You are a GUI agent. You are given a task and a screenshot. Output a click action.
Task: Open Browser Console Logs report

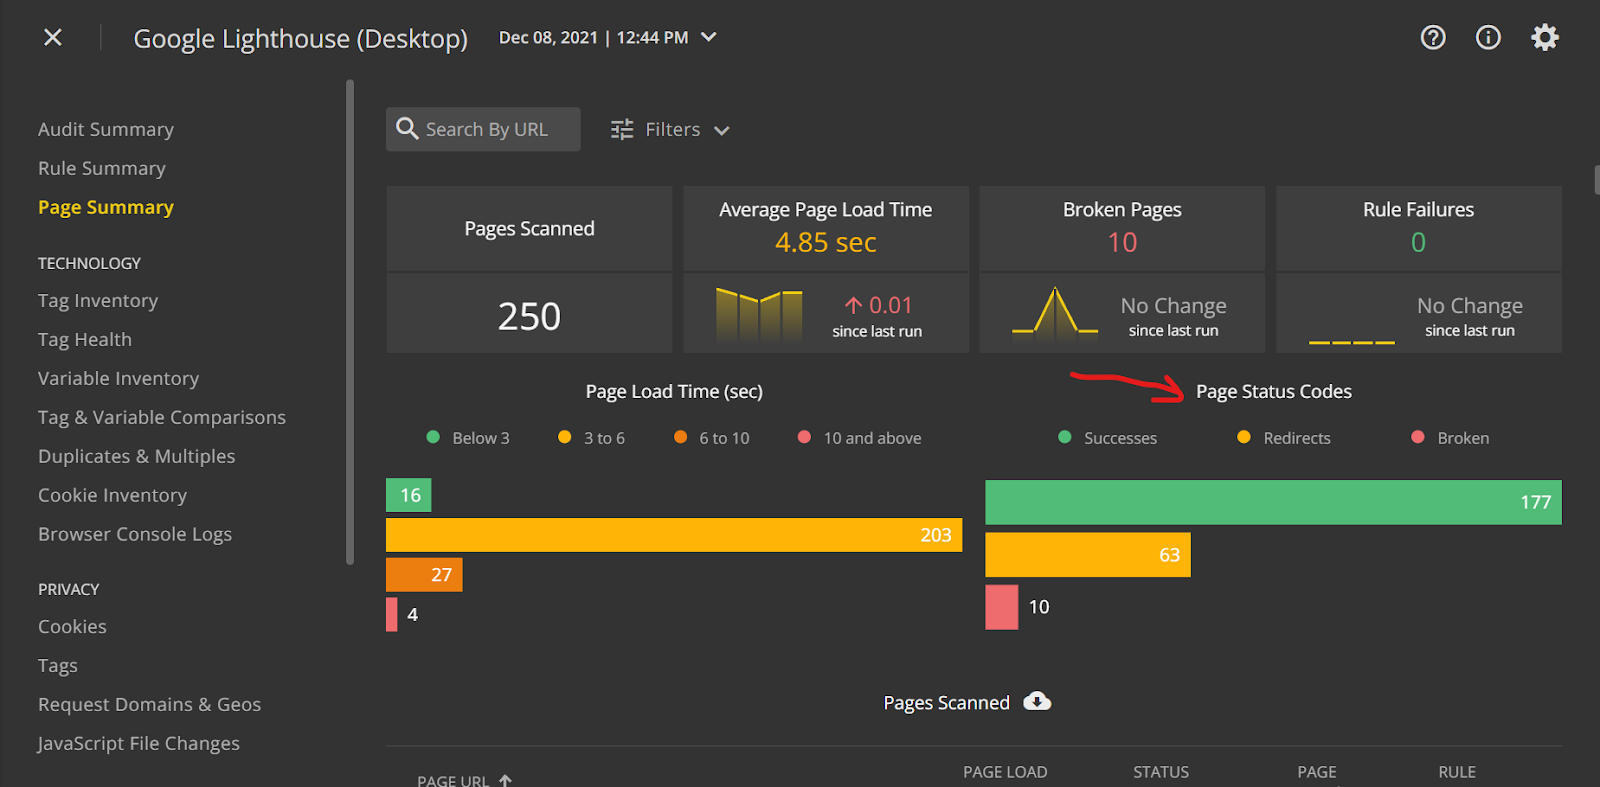pyautogui.click(x=135, y=534)
